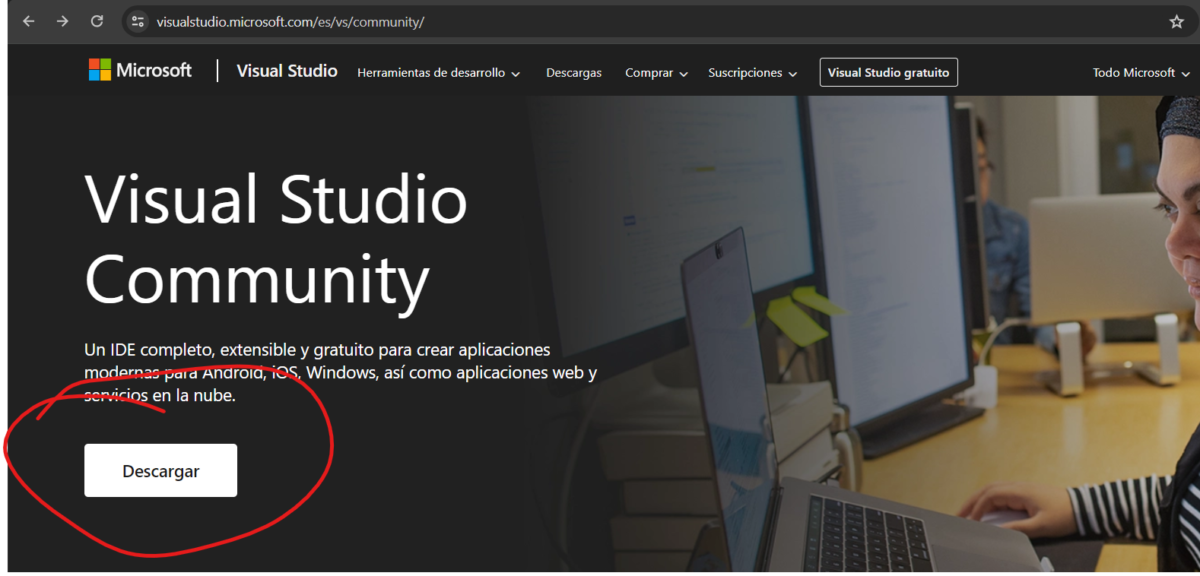The width and height of the screenshot is (1200, 576).
Task: Bookmark this page with star icon
Action: pos(1176,21)
